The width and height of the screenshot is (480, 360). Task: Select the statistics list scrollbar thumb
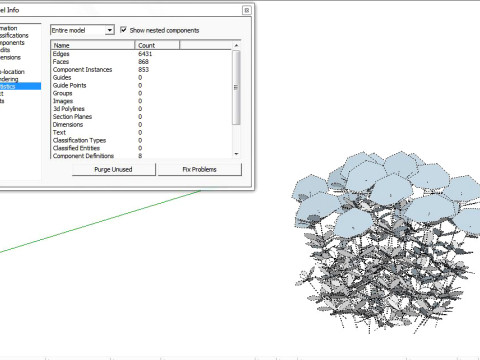coord(236,88)
